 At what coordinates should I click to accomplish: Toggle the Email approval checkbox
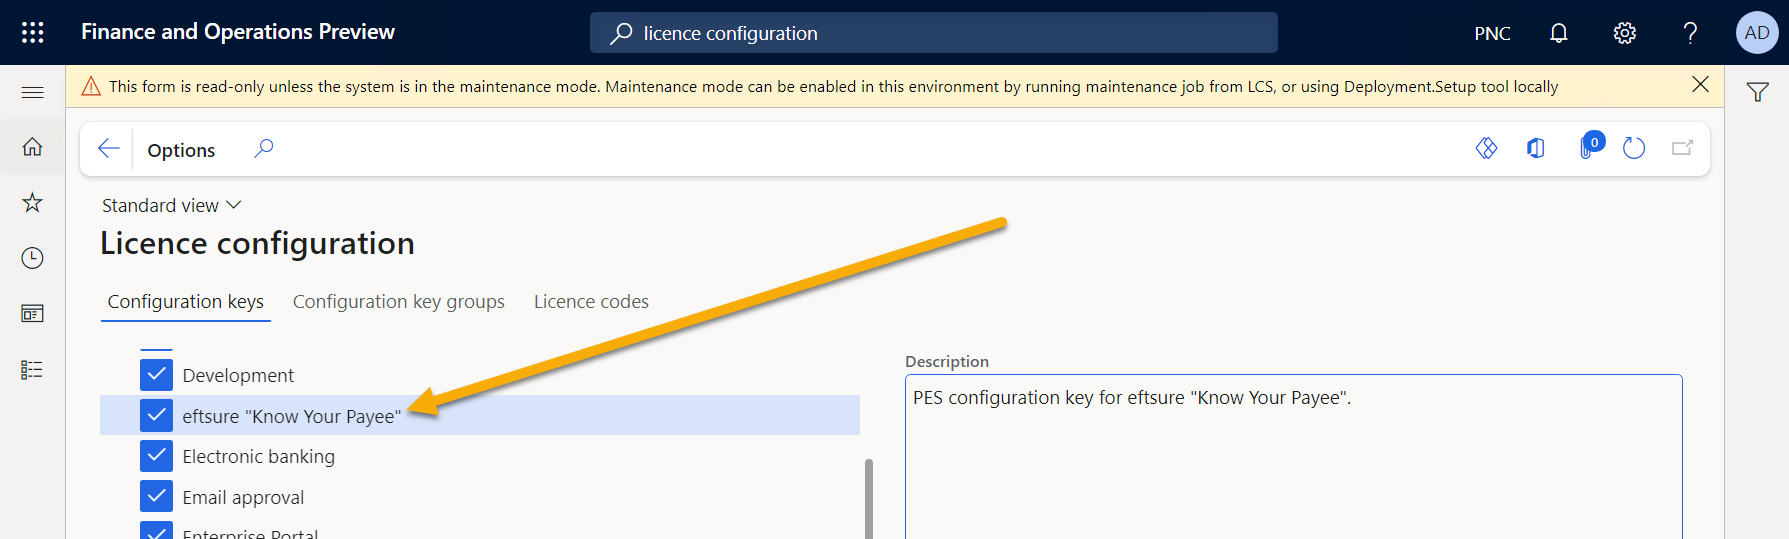[156, 497]
